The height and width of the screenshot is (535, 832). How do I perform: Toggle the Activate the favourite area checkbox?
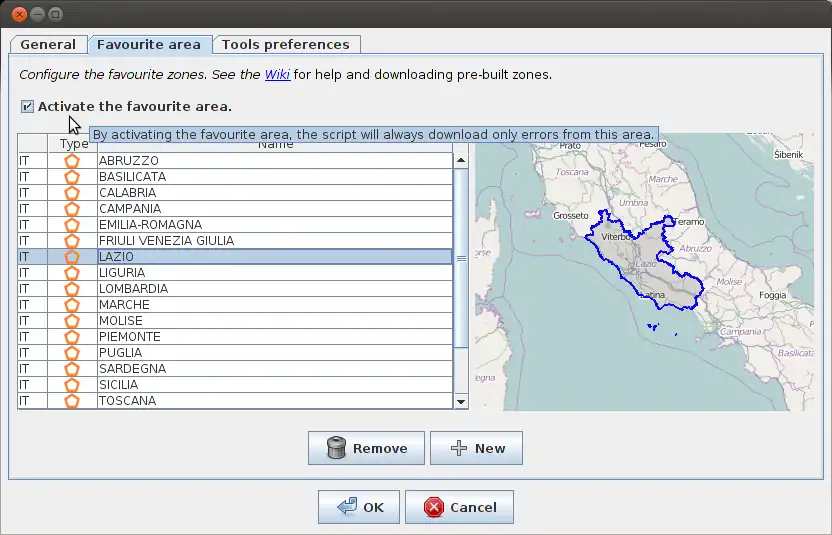click(27, 106)
